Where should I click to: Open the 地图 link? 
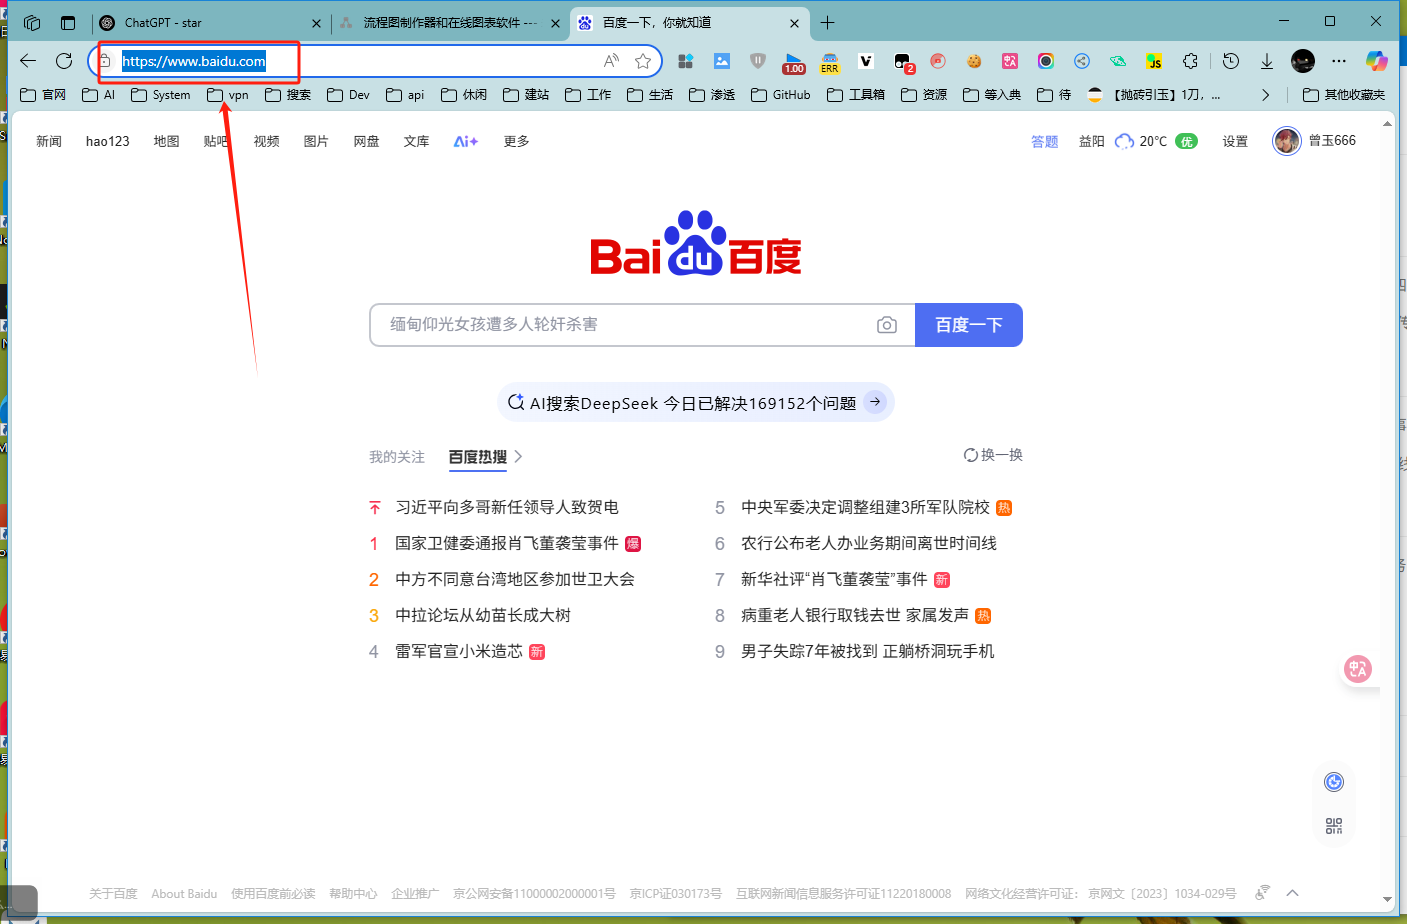point(167,141)
